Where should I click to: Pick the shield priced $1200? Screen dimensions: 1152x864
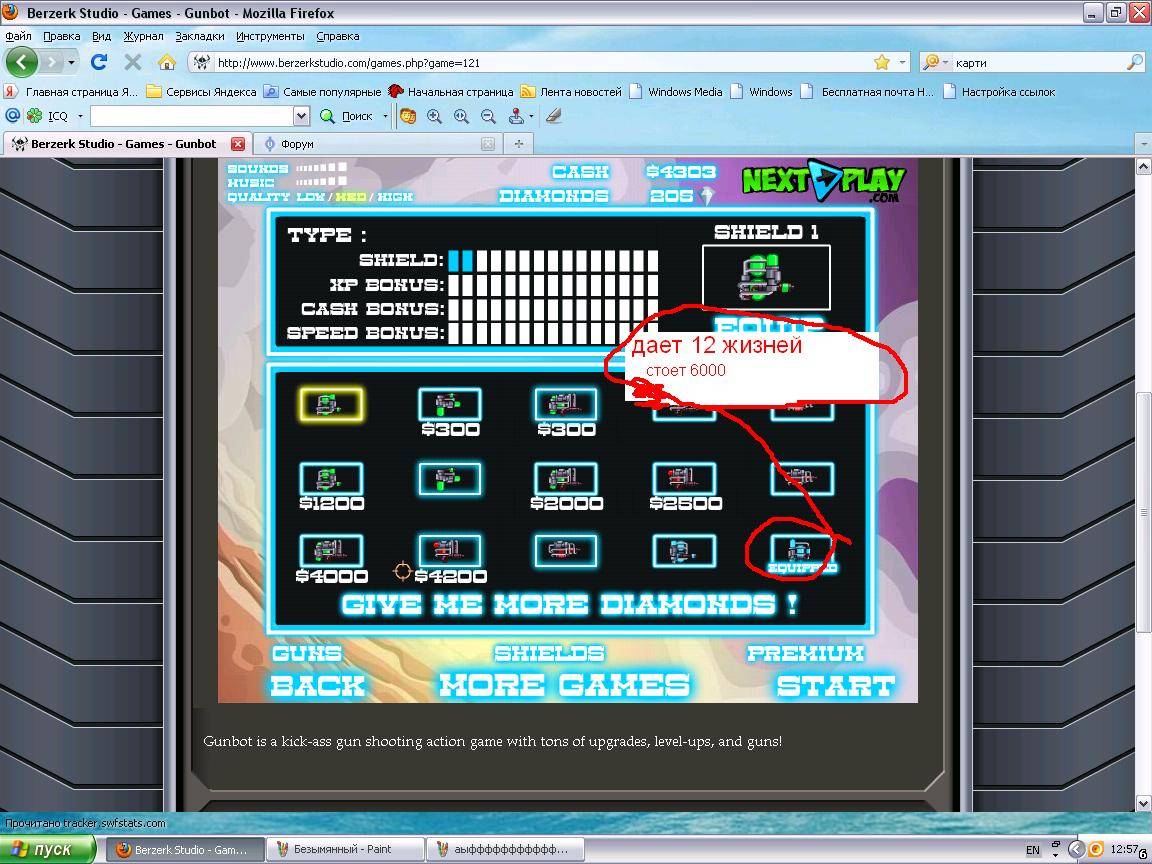[x=331, y=479]
